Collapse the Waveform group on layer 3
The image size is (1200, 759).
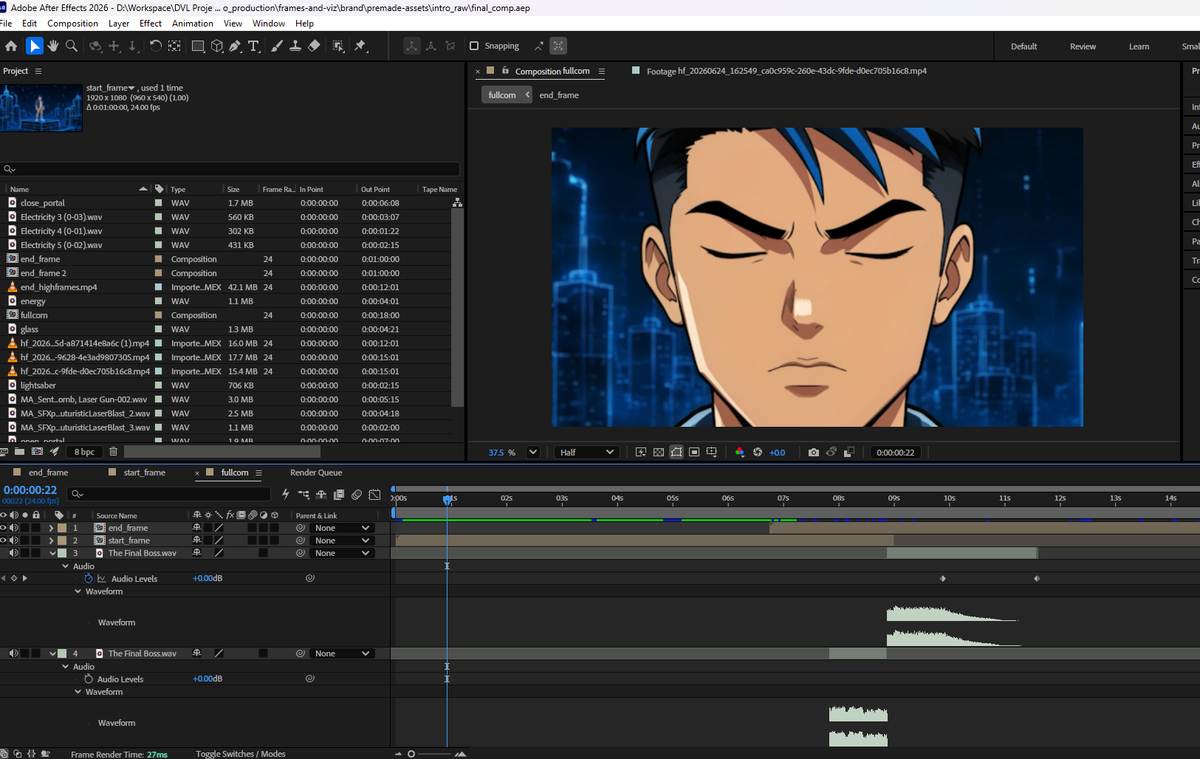(78, 591)
